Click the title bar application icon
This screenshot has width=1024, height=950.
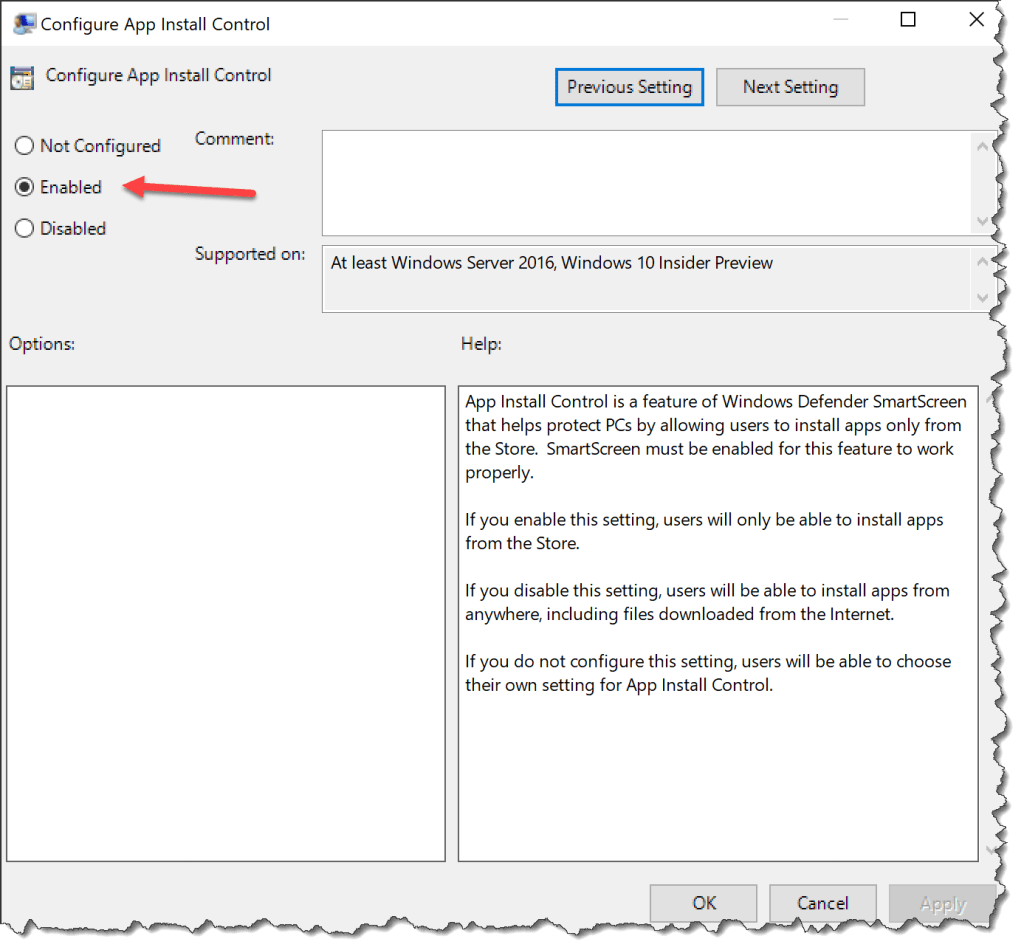pyautogui.click(x=24, y=22)
